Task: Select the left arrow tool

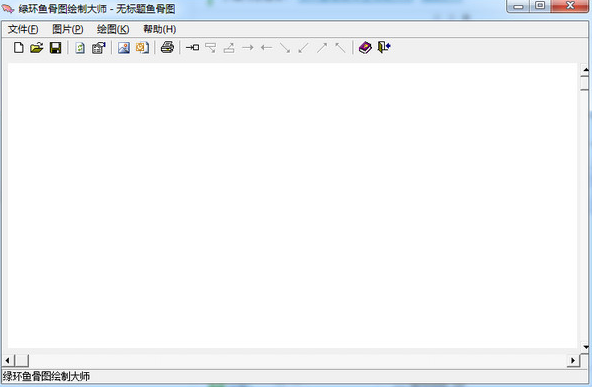Action: (267, 48)
